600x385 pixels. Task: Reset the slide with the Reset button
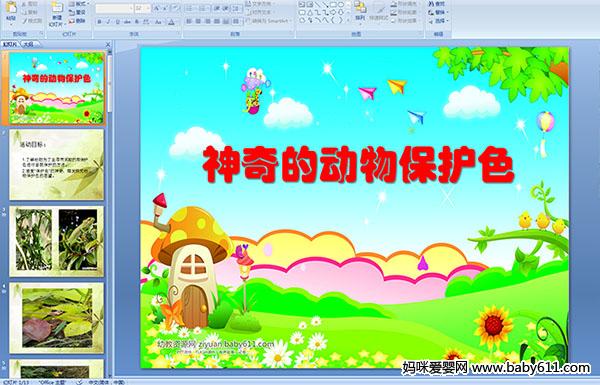(x=78, y=12)
